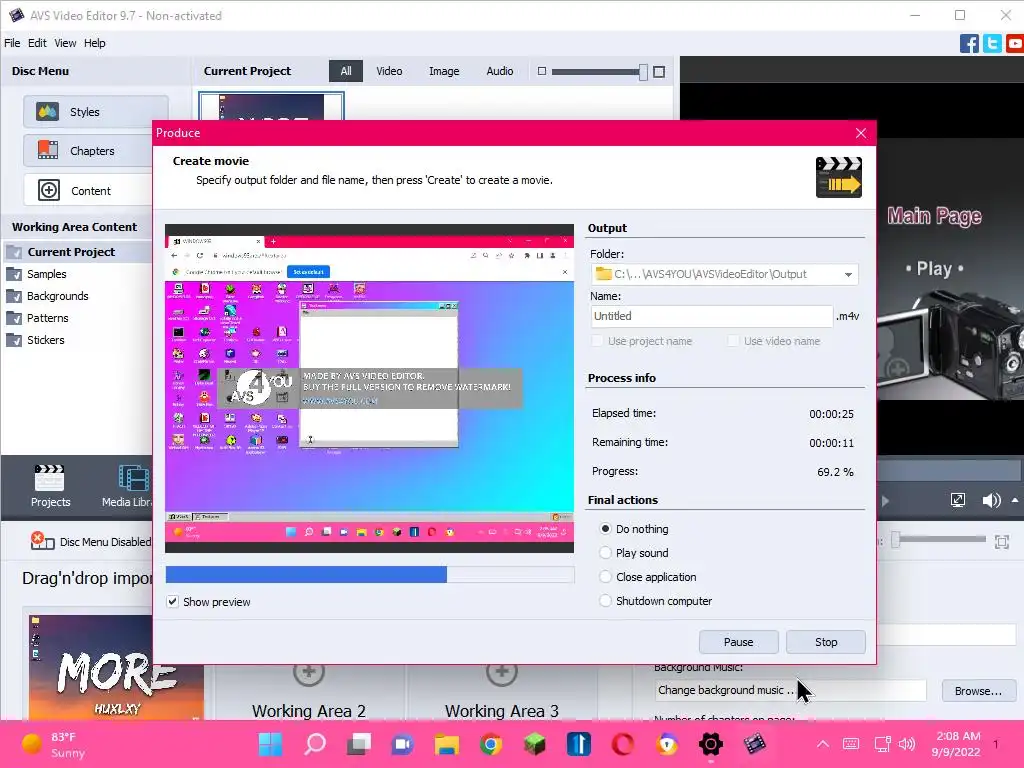Open the AVS Facebook page icon
The width and height of the screenshot is (1024, 768).
click(x=969, y=44)
